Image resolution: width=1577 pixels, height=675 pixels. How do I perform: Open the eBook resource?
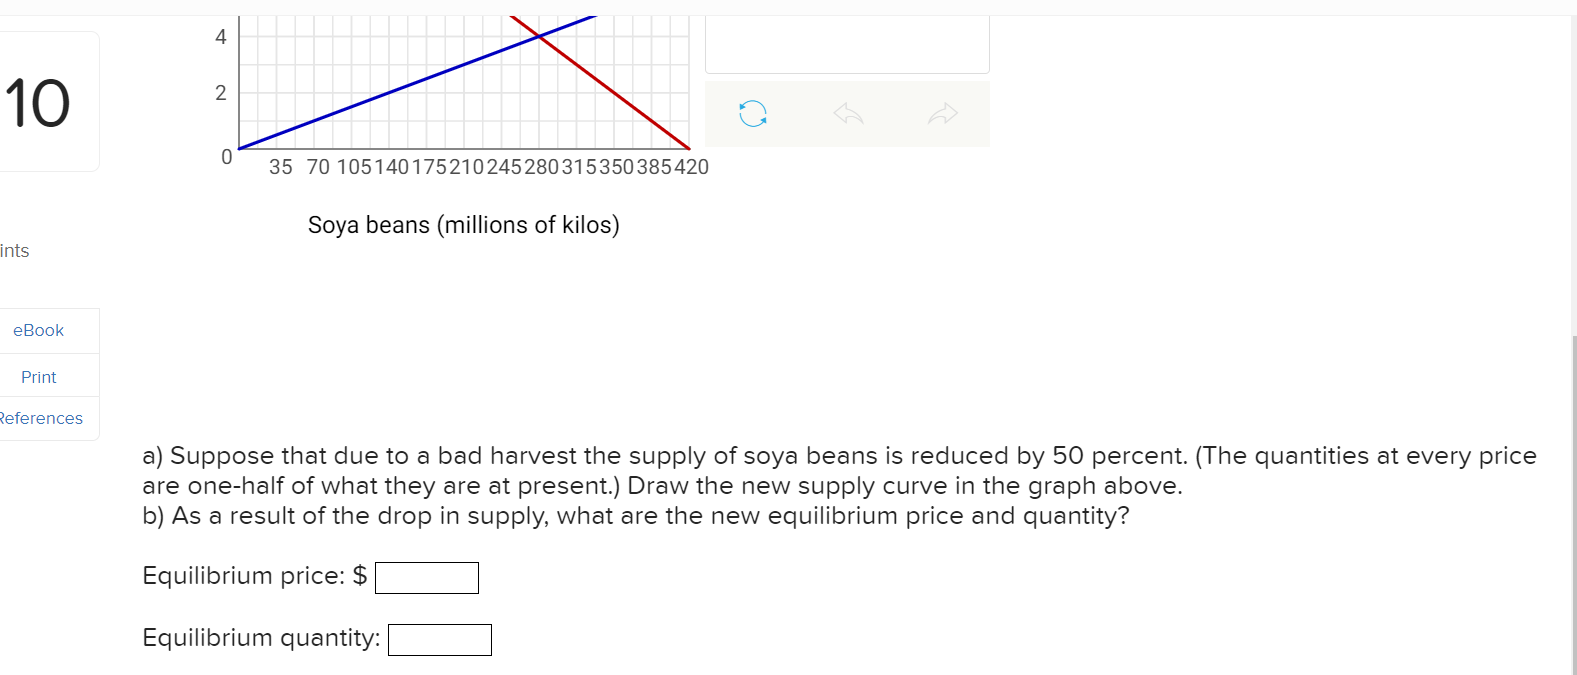coord(38,330)
